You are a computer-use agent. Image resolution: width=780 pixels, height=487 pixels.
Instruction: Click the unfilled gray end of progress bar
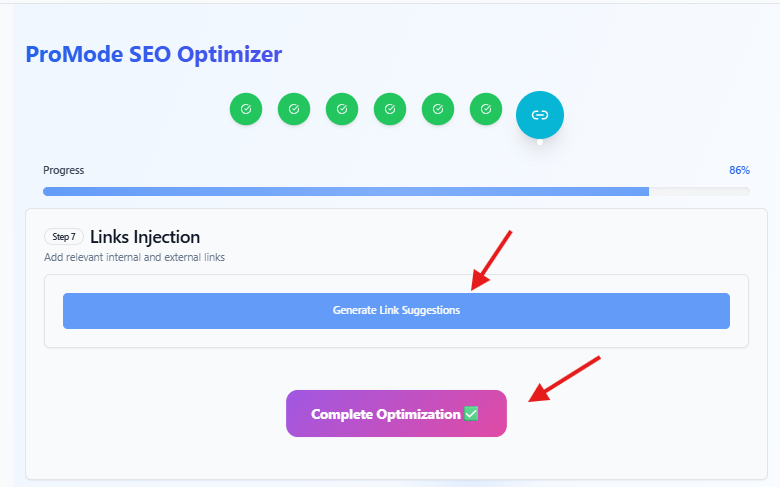point(699,192)
